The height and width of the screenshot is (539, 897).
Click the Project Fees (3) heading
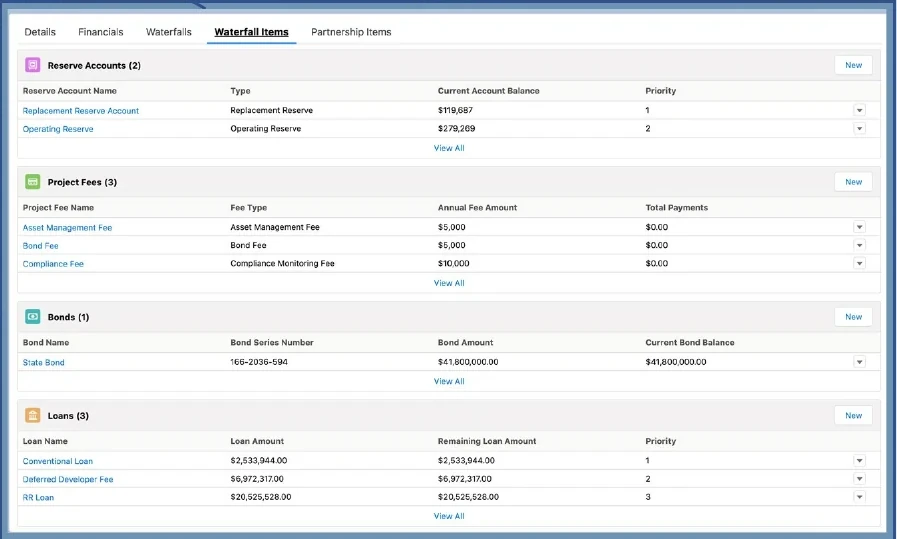[82, 183]
